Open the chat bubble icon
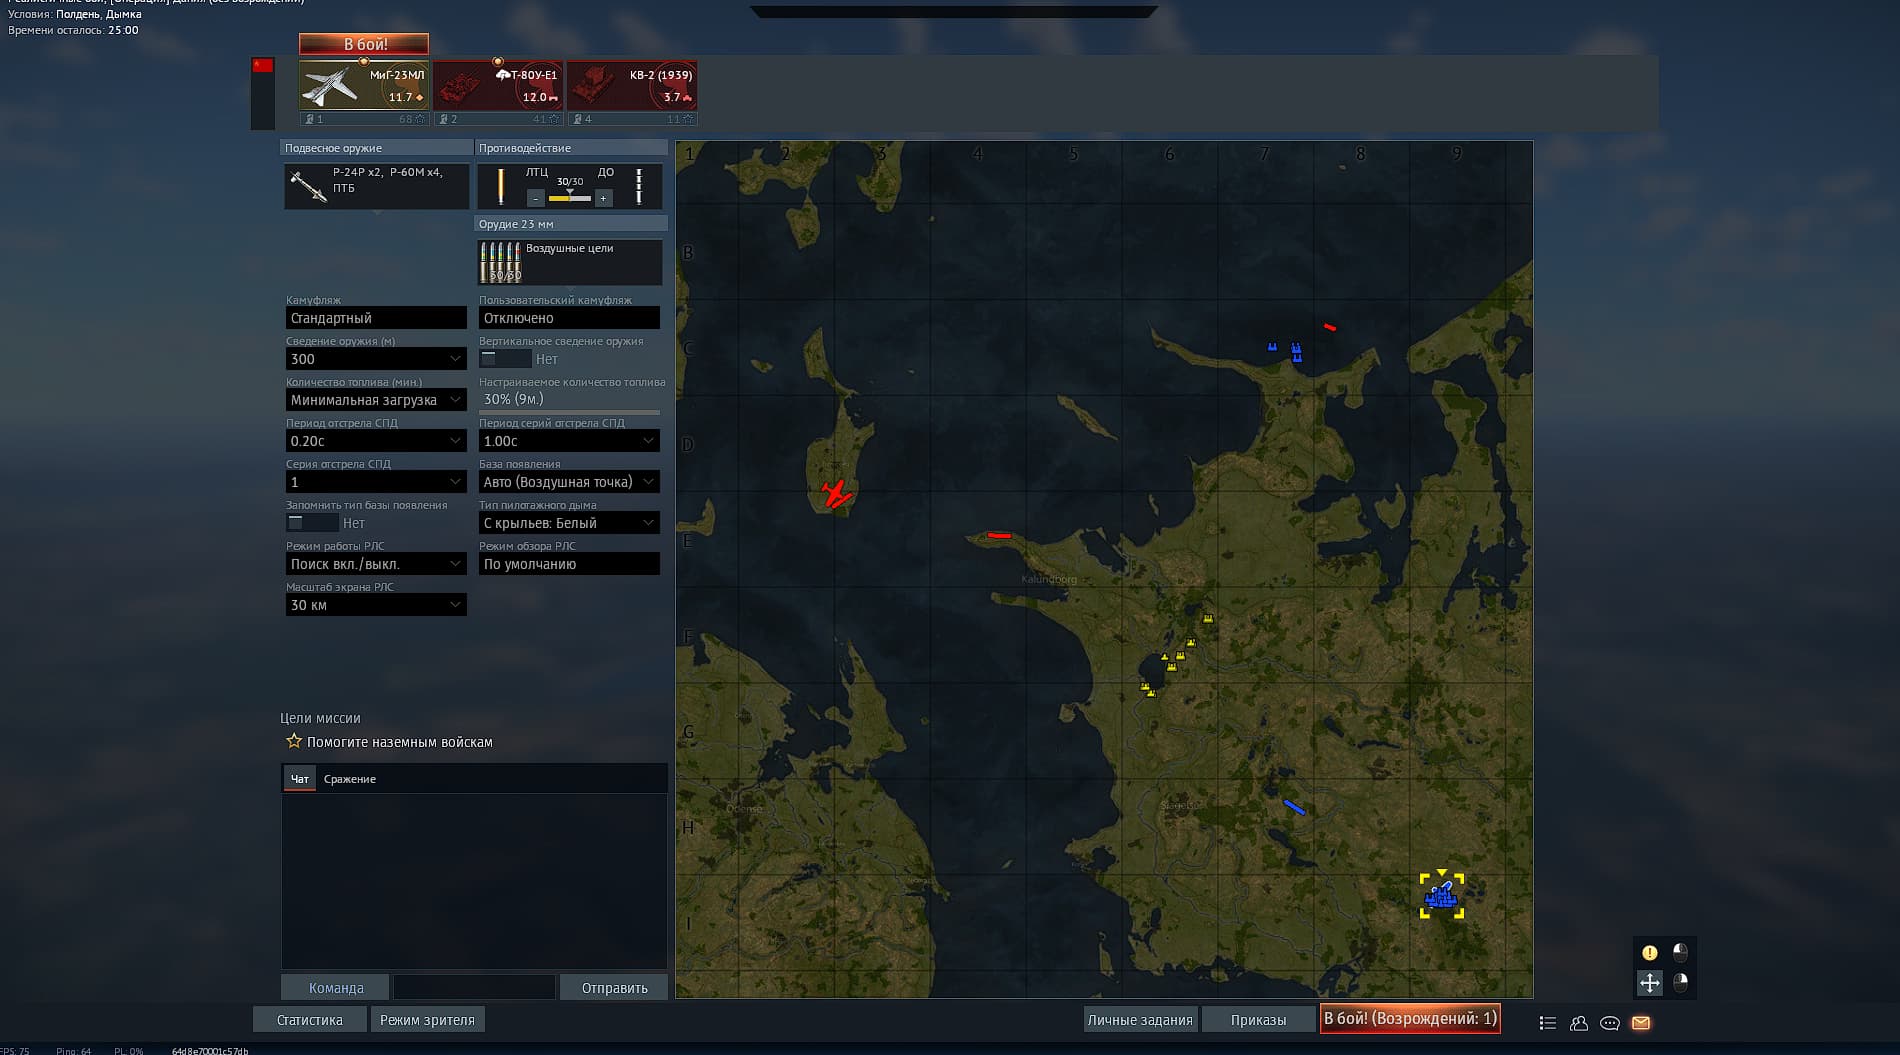This screenshot has width=1900, height=1055. coord(1610,1022)
